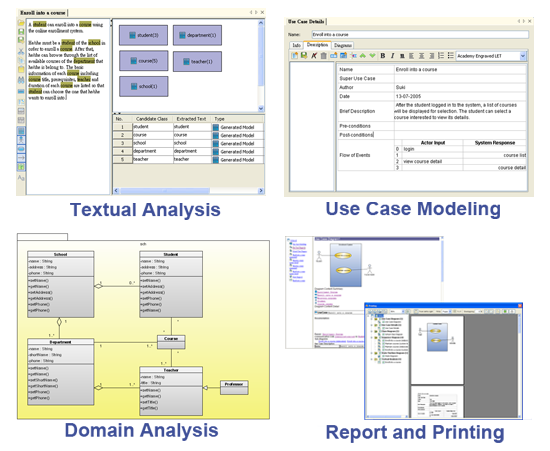Click row number 1 button in candidate table
The image size is (550, 451).
click(x=122, y=127)
